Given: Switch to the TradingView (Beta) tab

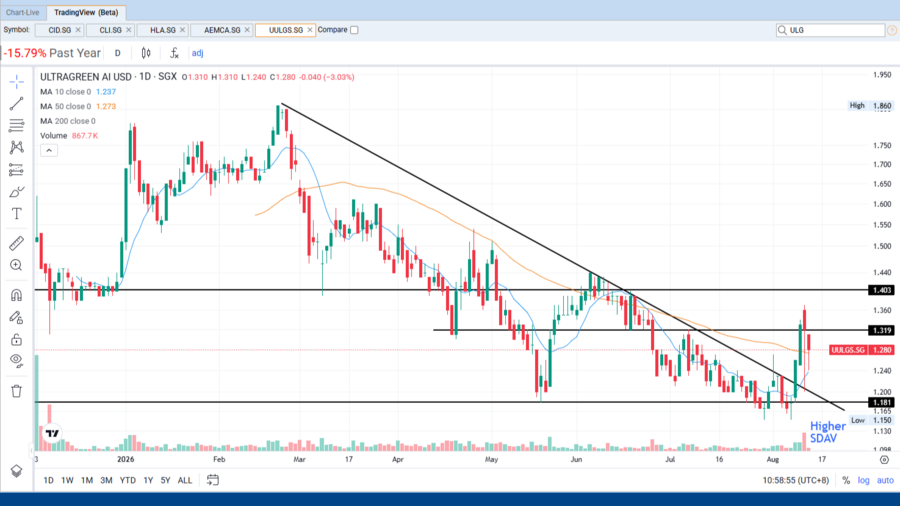Looking at the screenshot, I should (86, 13).
